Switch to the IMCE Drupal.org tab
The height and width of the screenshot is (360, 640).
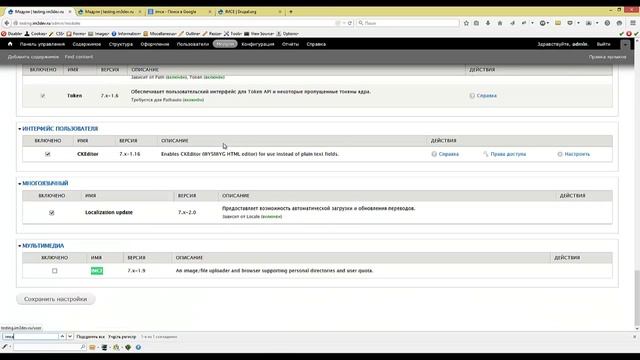coord(250,12)
